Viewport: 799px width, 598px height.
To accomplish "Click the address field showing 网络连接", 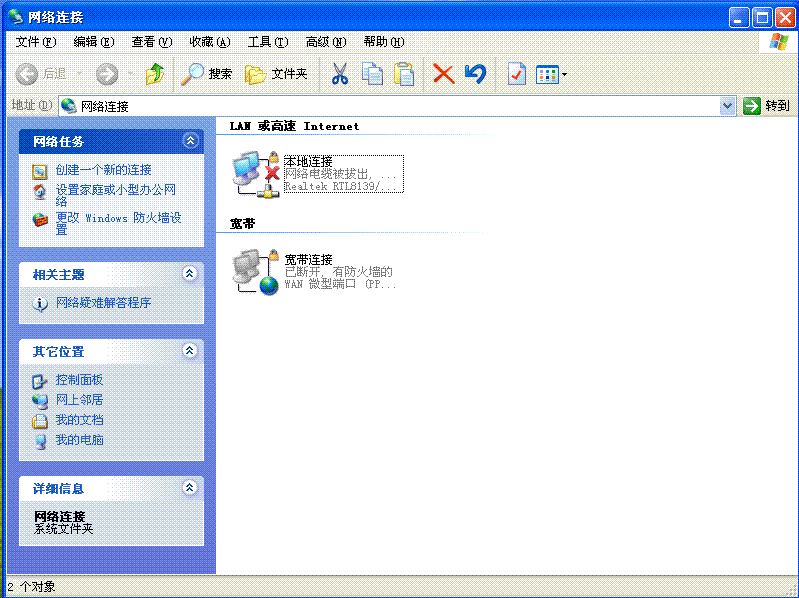I will (389, 106).
